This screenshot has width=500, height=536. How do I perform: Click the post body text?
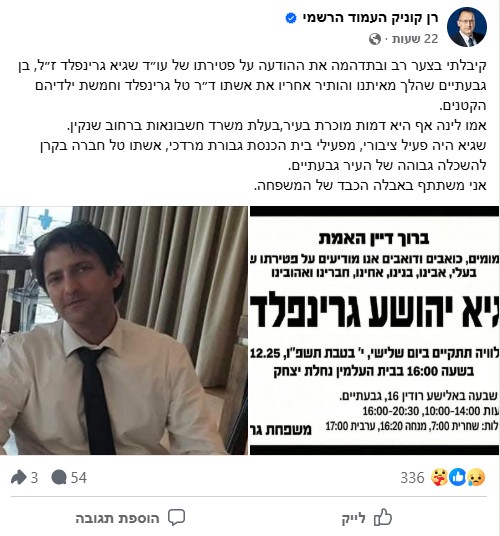pos(252,125)
